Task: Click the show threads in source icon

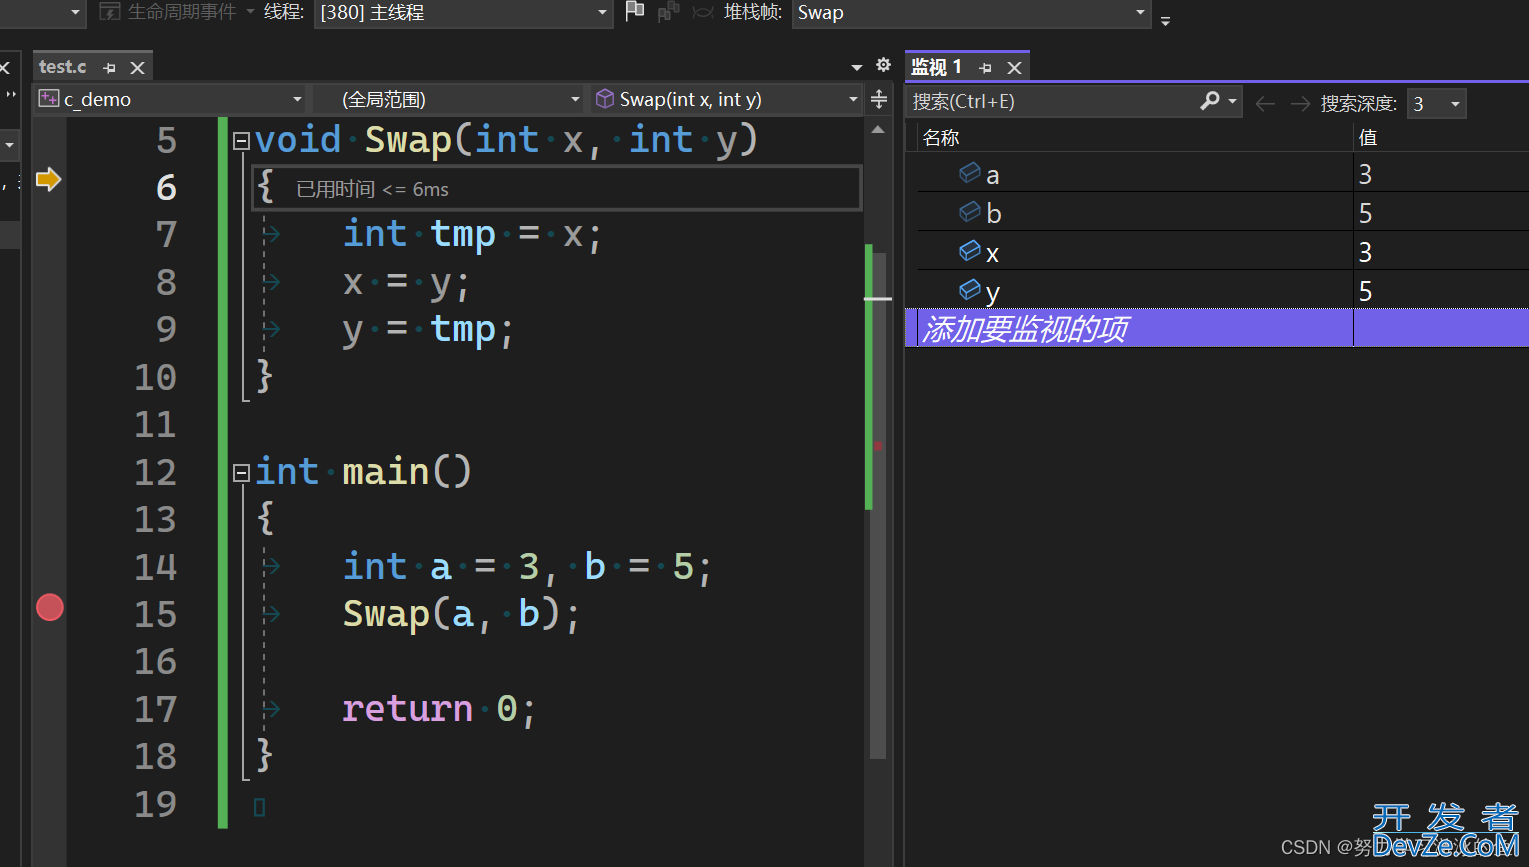Action: pyautogui.click(x=668, y=11)
